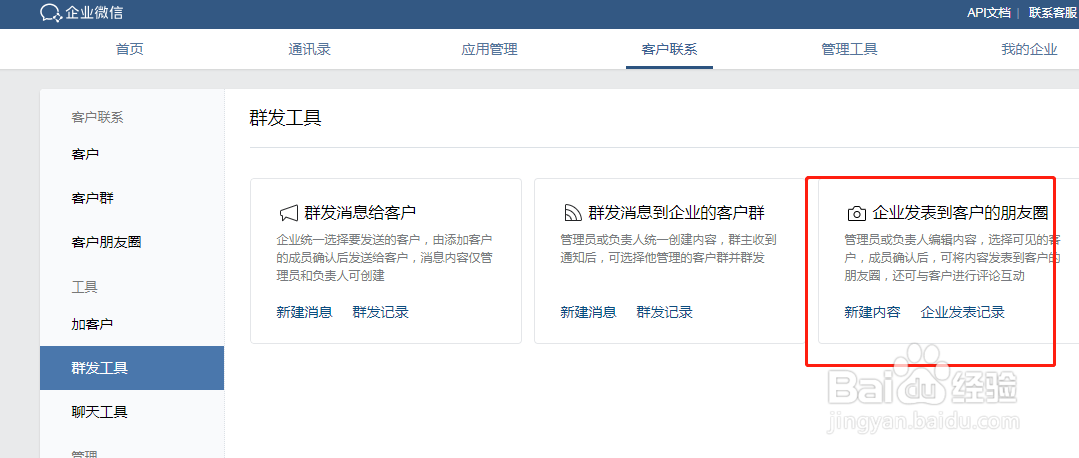Click the broadcast icon beside 群发消息到企业的客户群
Viewport: 1079px width, 458px height.
point(573,213)
